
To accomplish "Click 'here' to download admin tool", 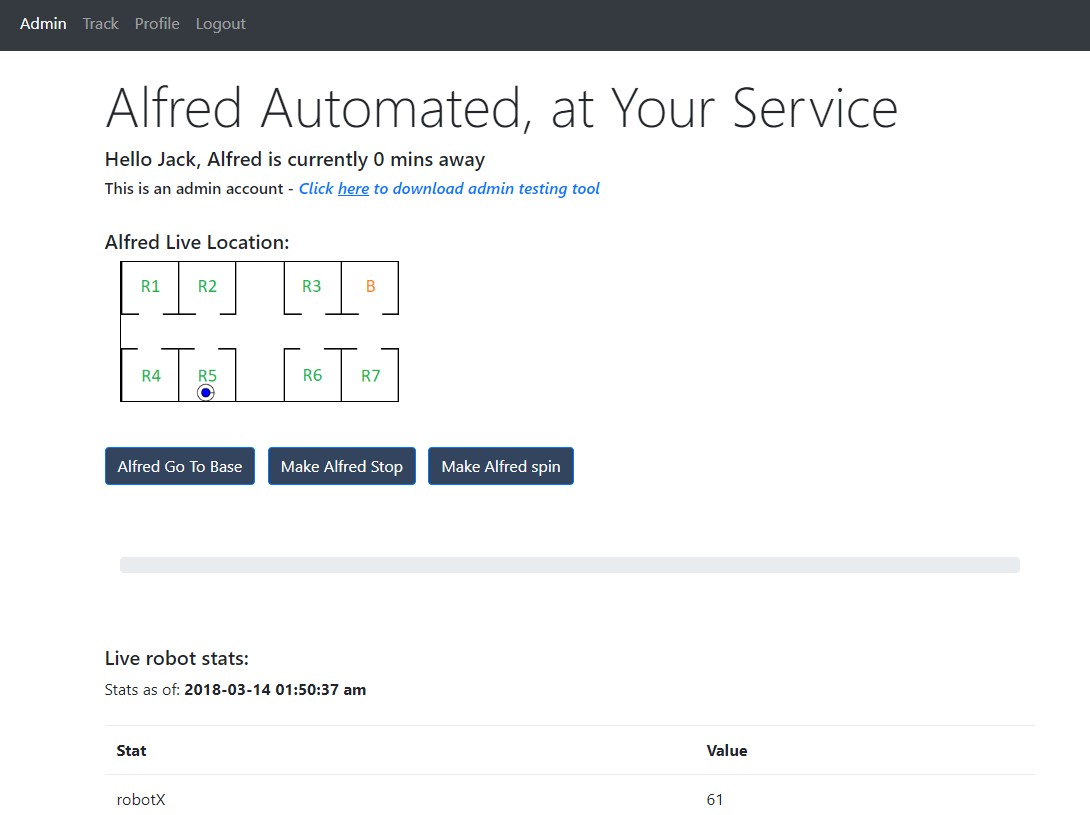I will [x=353, y=189].
